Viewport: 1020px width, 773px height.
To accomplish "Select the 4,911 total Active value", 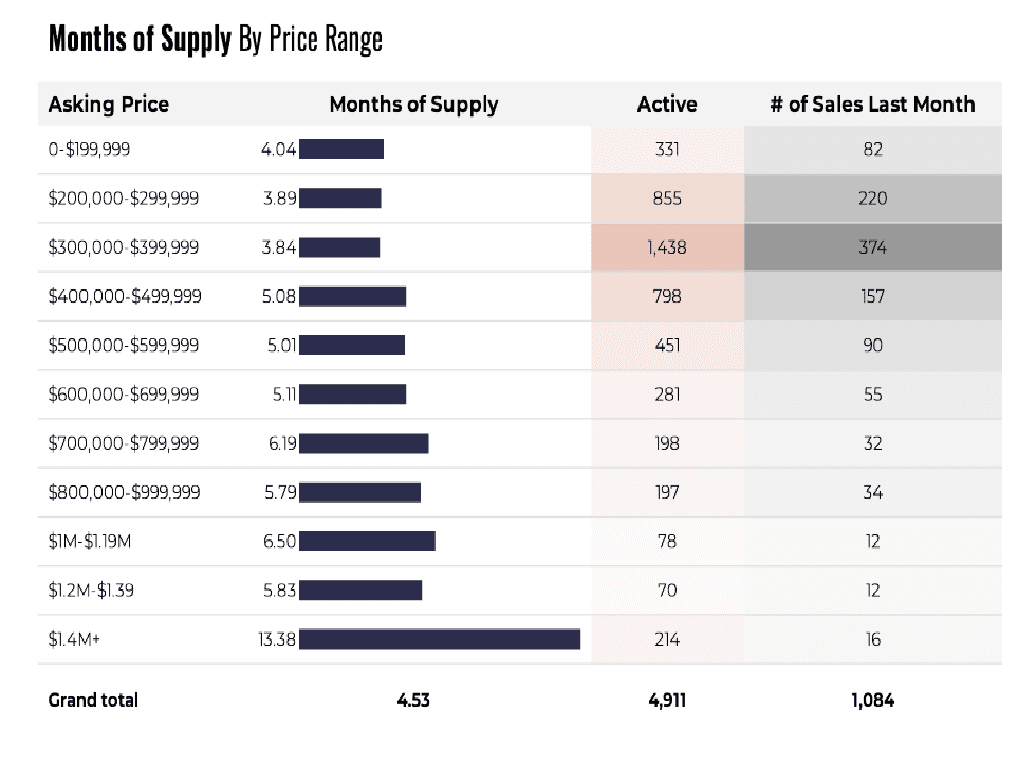I will pyautogui.click(x=667, y=700).
